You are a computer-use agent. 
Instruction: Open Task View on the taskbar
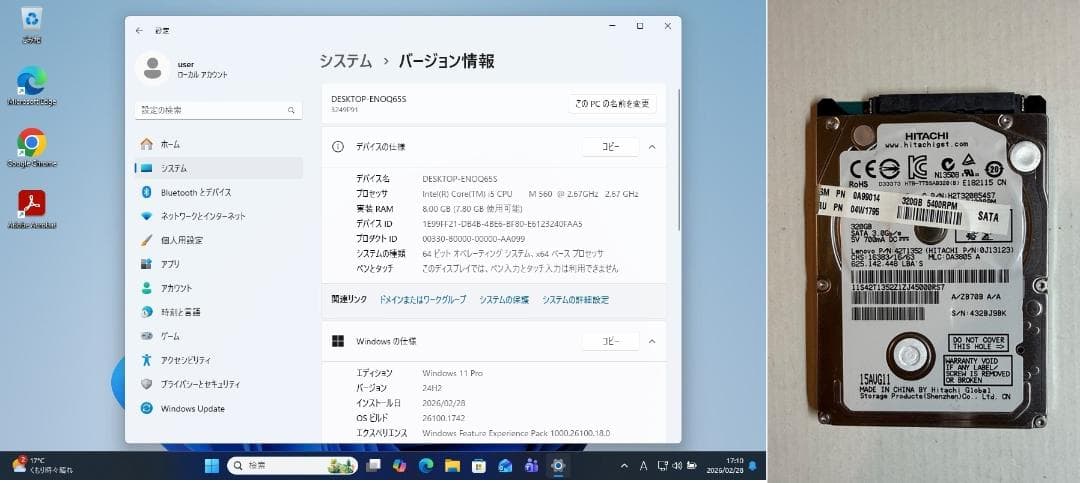(373, 466)
